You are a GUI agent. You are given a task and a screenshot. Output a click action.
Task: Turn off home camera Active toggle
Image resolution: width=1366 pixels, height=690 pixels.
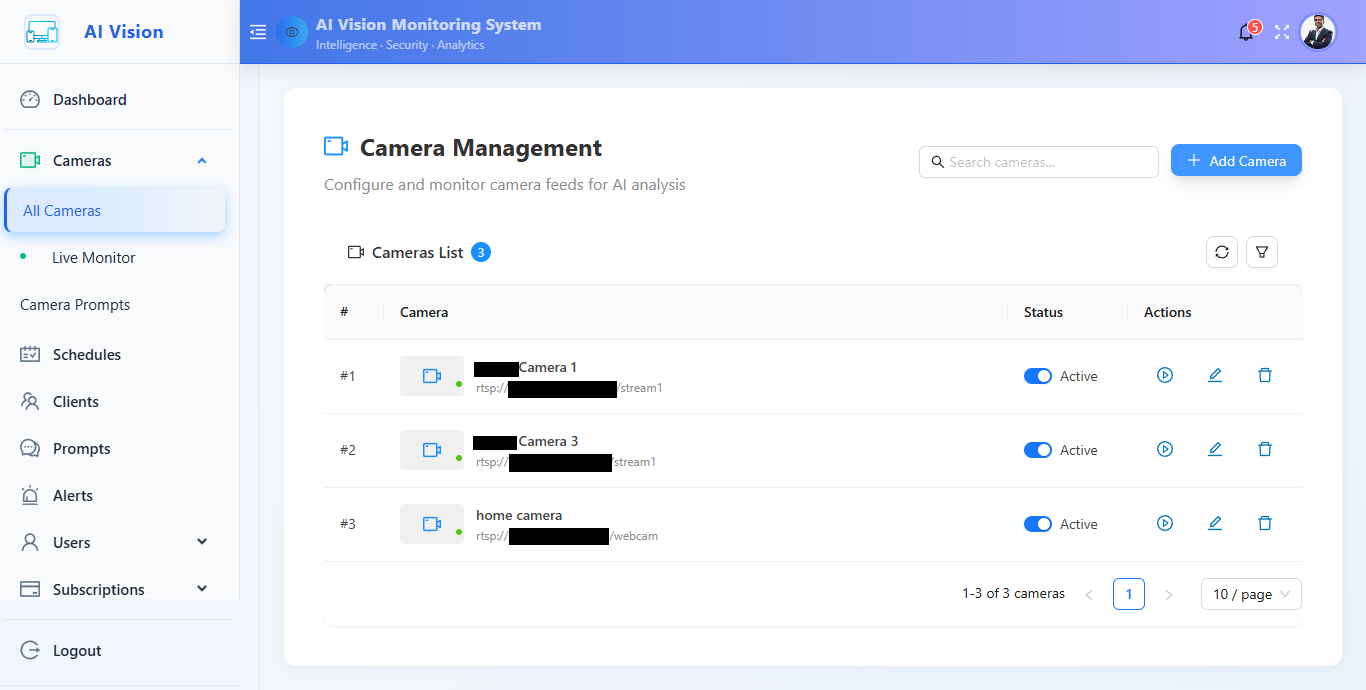(x=1038, y=524)
